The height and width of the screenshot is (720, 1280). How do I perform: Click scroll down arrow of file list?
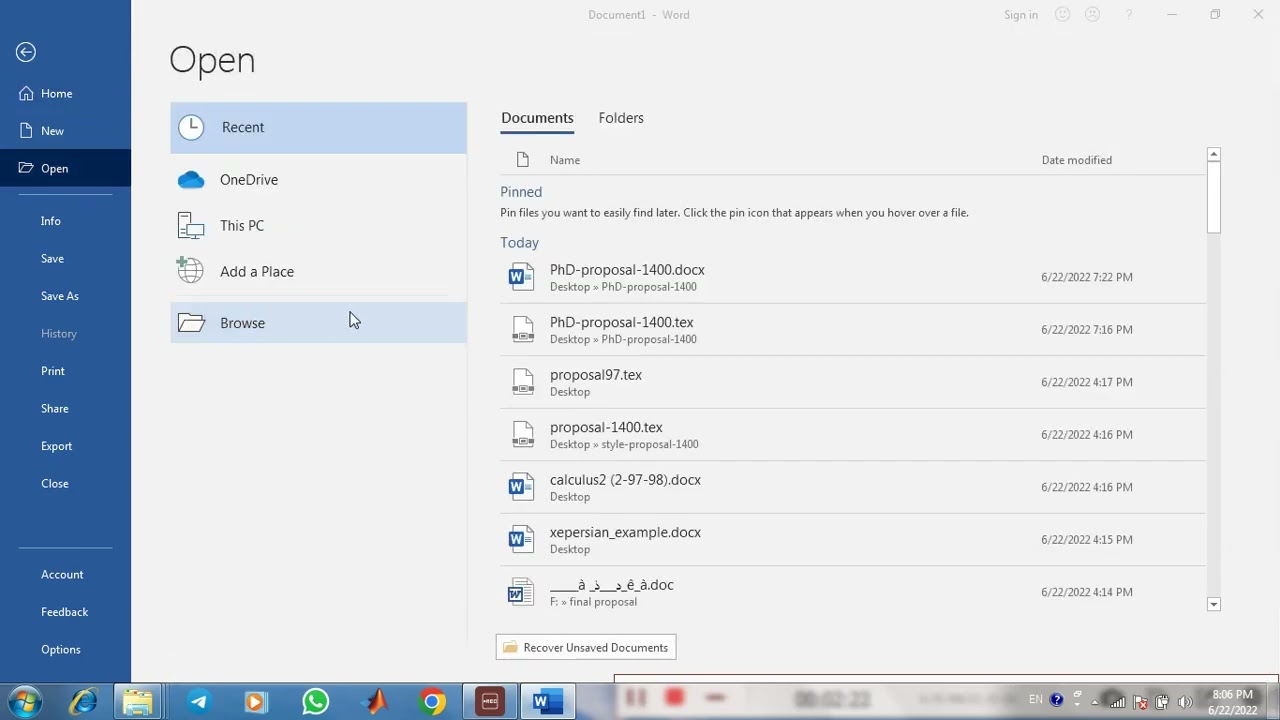point(1214,604)
